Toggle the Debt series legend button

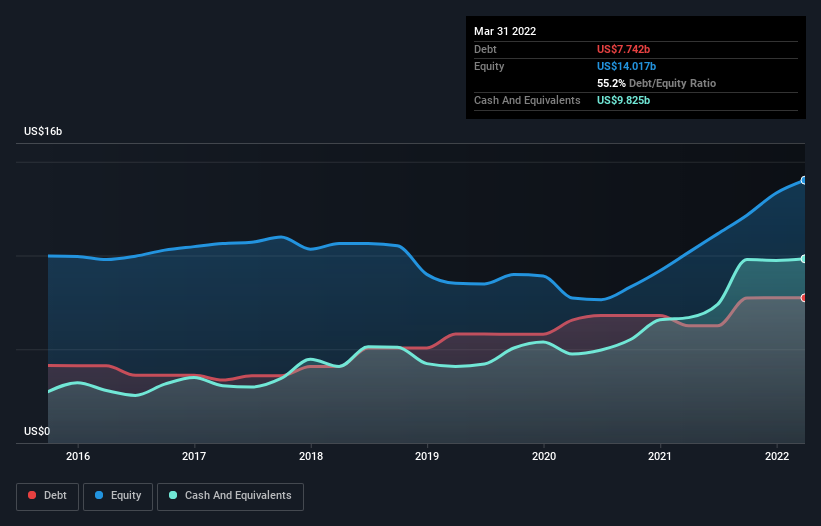pyautogui.click(x=47, y=496)
